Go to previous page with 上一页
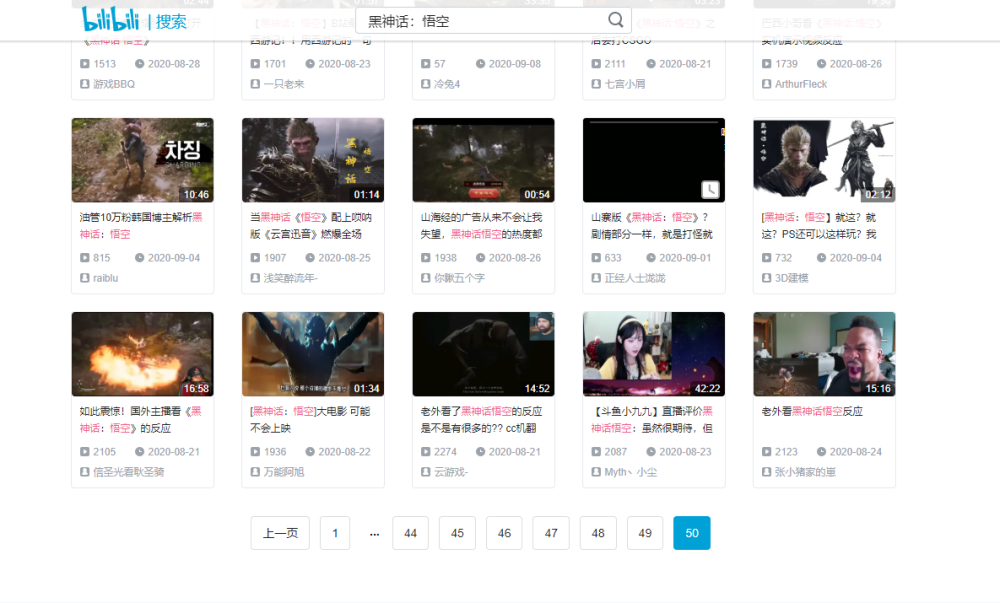This screenshot has width=1000, height=603. point(280,533)
